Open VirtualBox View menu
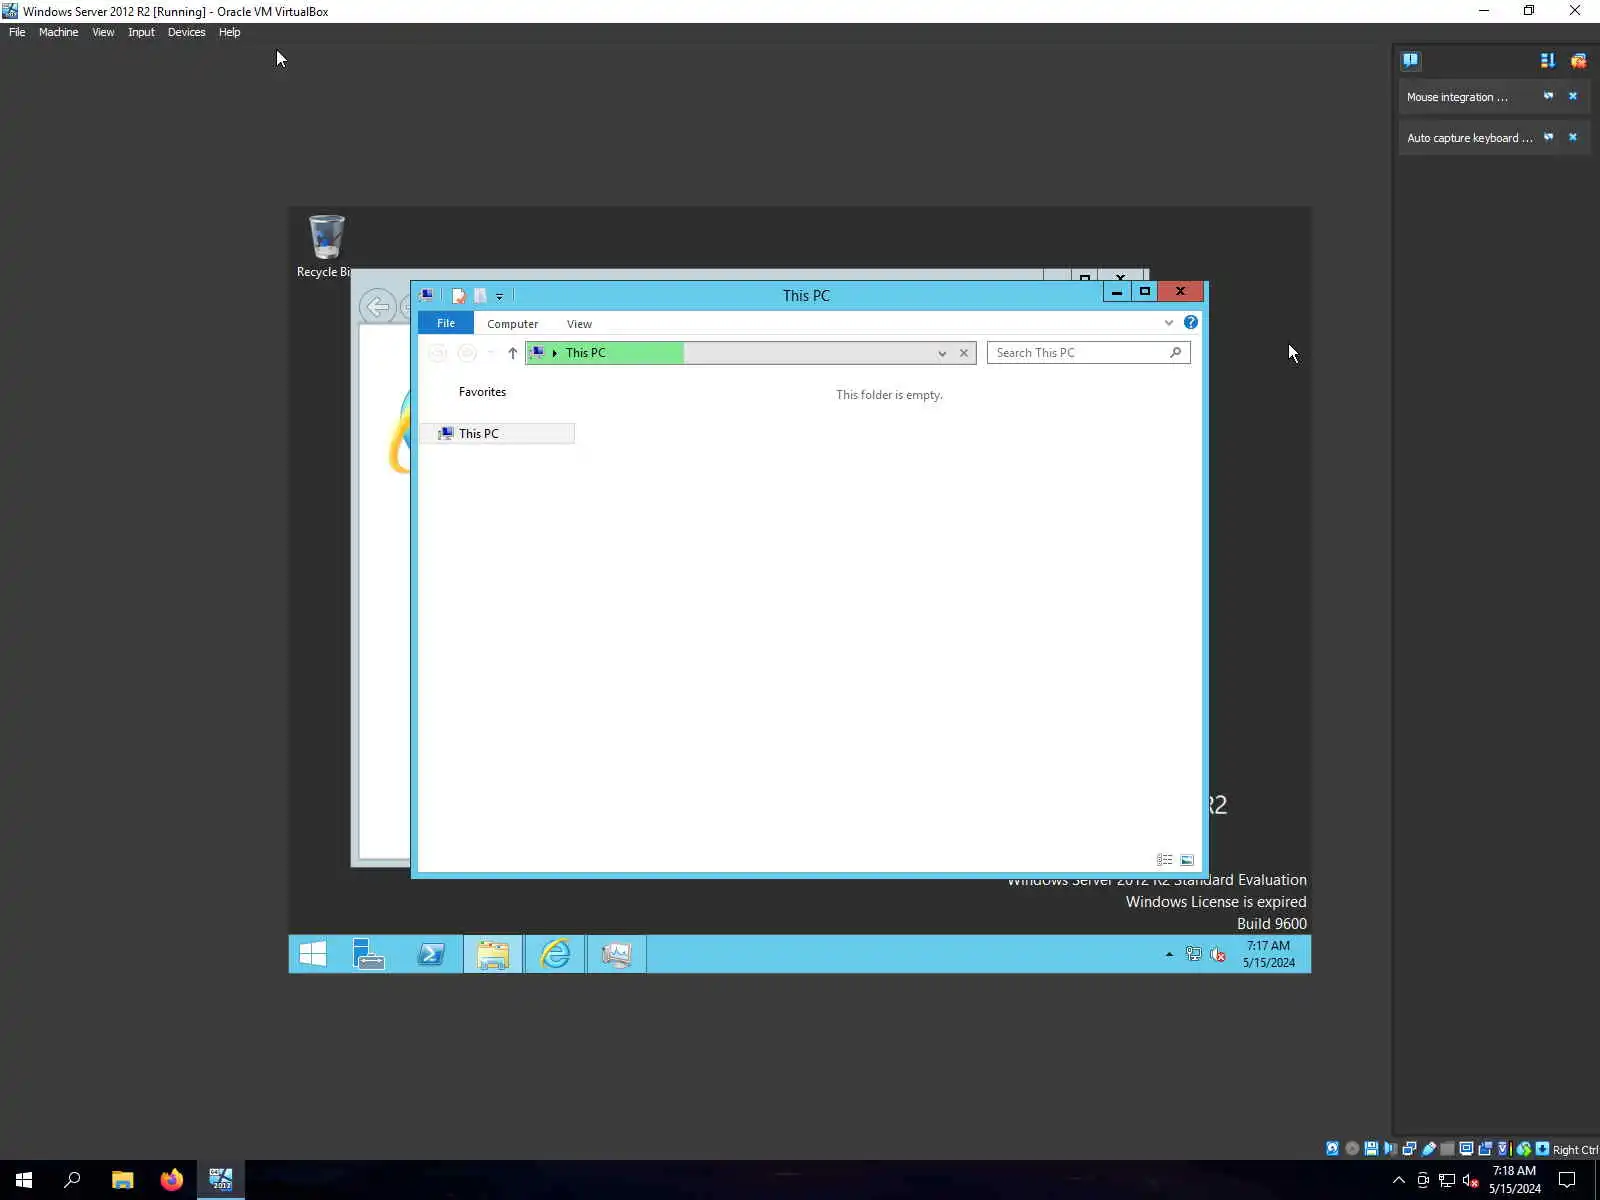This screenshot has height=1200, width=1600. (x=103, y=32)
